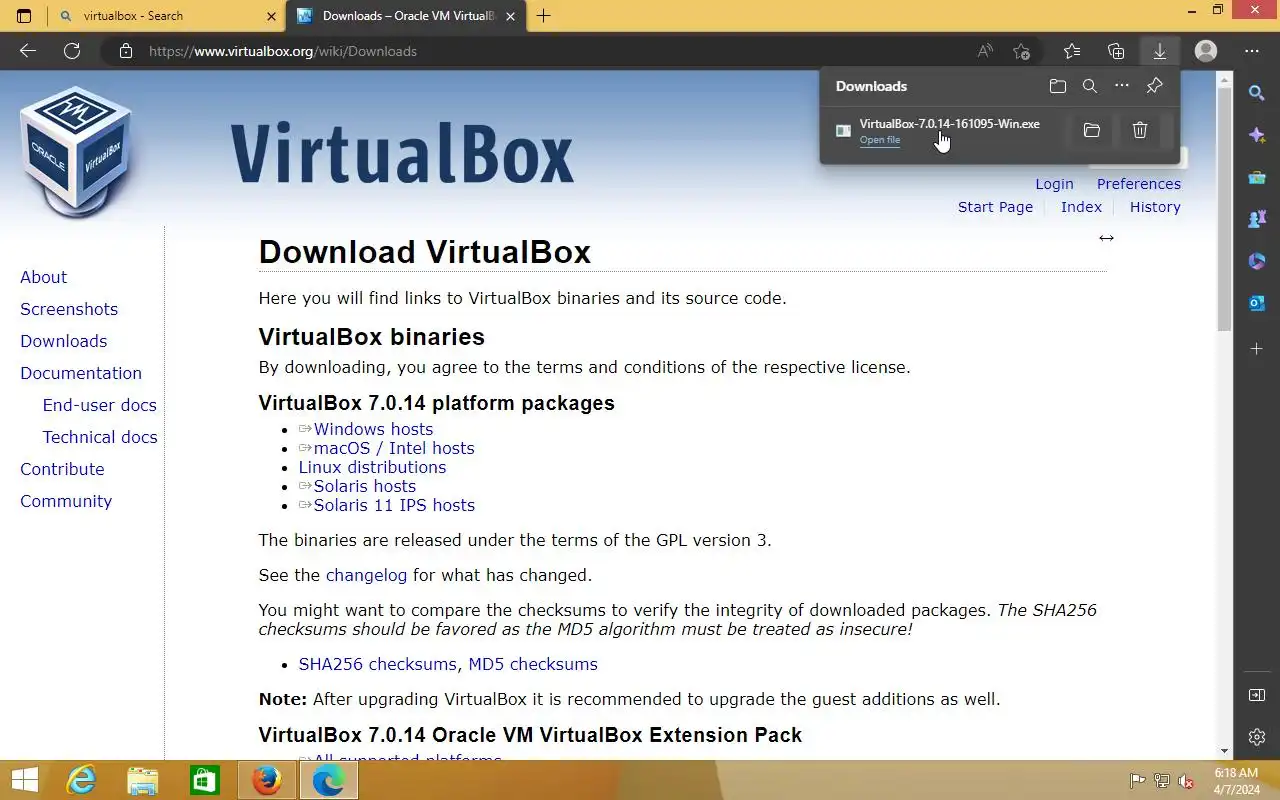The image size is (1280, 800).
Task: Open Screenshots in the left navigation
Action: click(x=69, y=309)
